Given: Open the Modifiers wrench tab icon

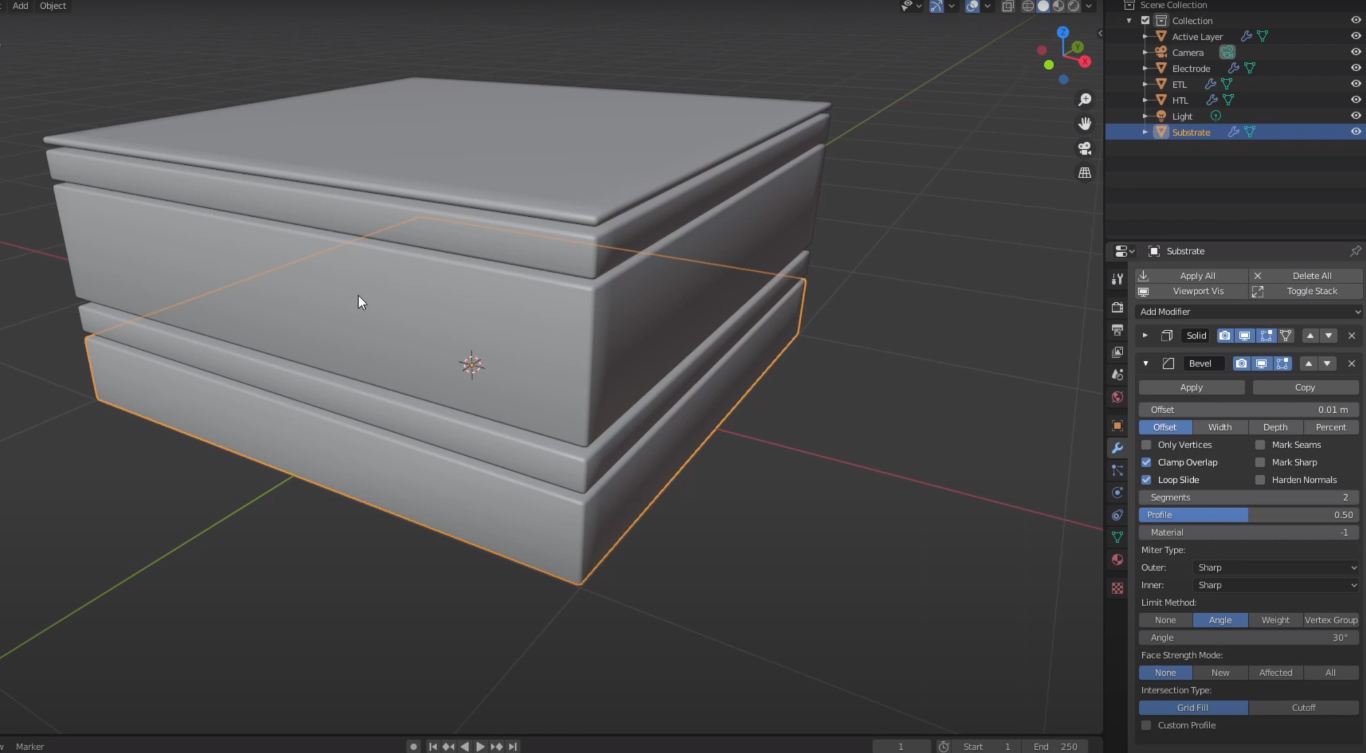Looking at the screenshot, I should pos(1118,448).
